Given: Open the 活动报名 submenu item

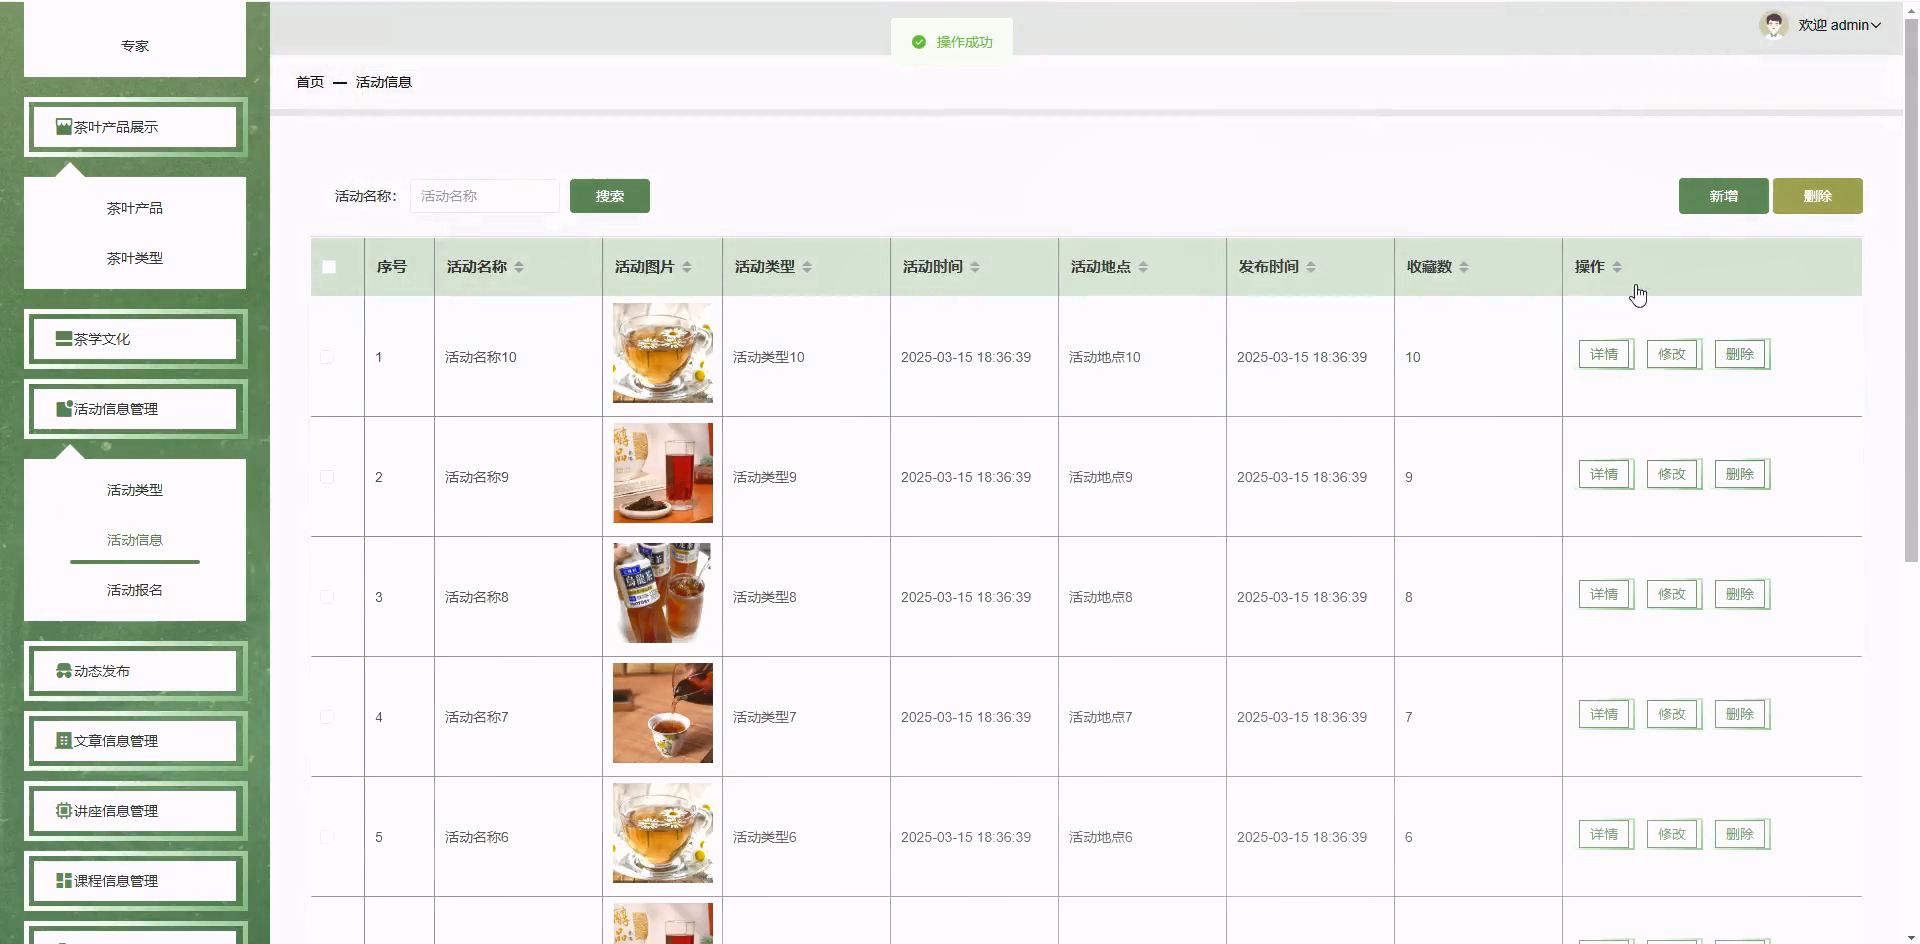Looking at the screenshot, I should click(x=135, y=590).
